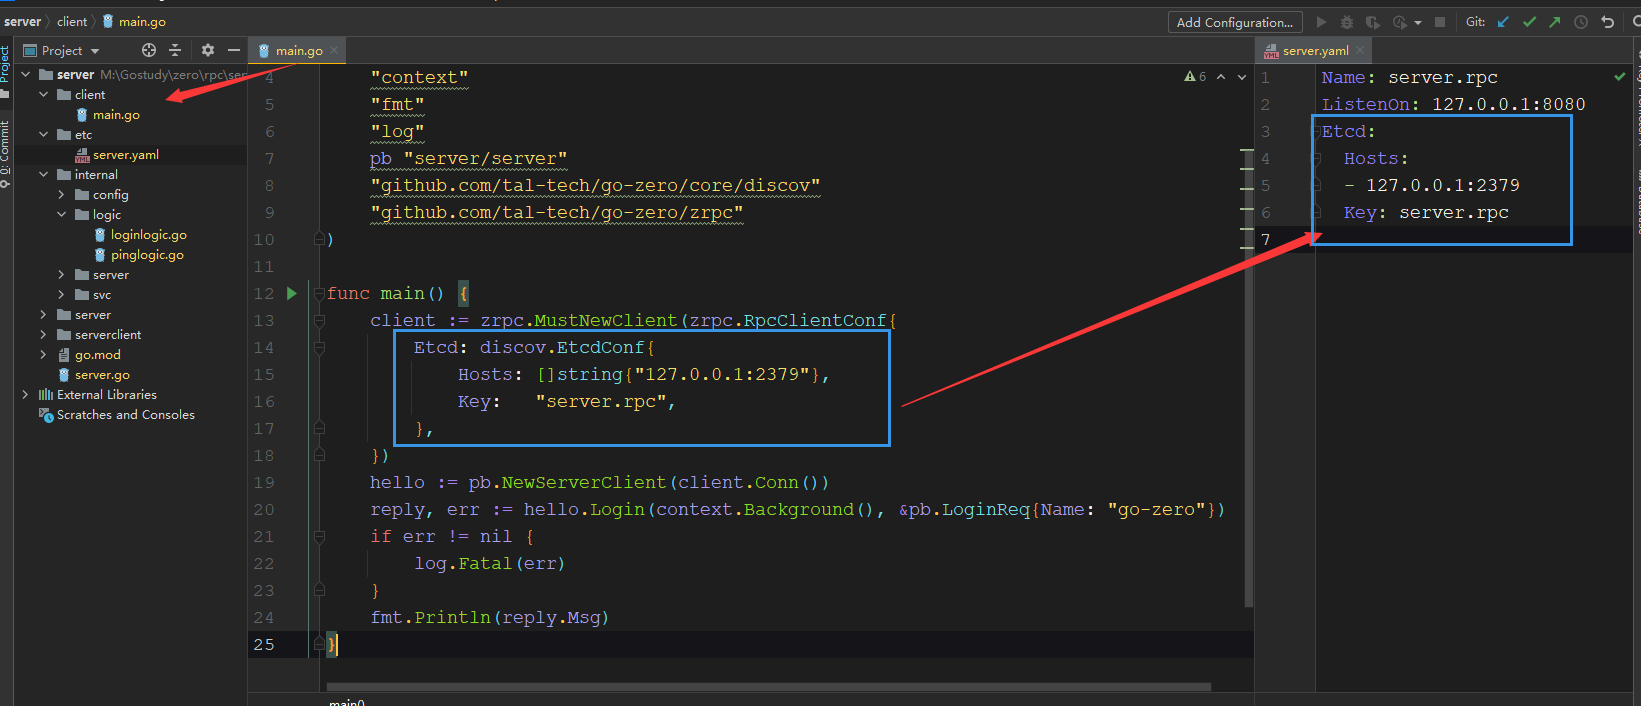1641x706 pixels.
Task: Click the main.go breadcrumb in navigation bar
Action: coord(134,21)
